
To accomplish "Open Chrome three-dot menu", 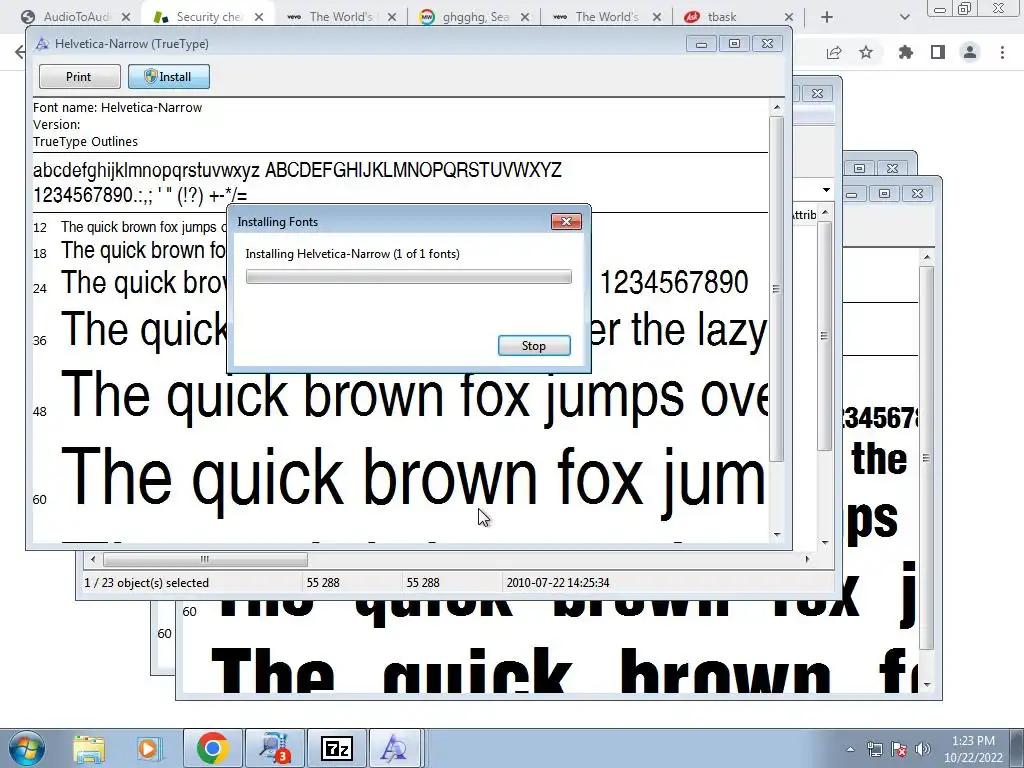I will [x=1002, y=52].
